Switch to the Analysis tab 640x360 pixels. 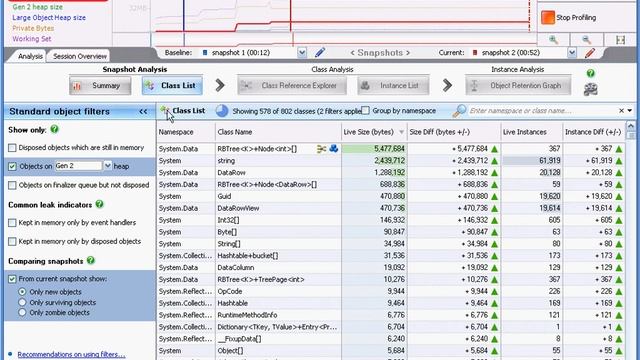click(30, 56)
